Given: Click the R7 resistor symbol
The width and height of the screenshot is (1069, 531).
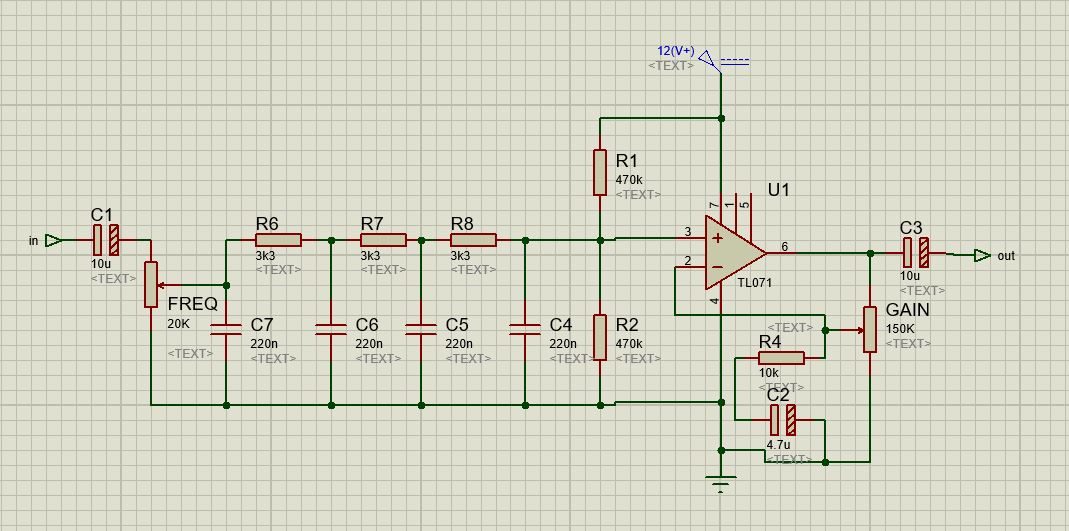Looking at the screenshot, I should point(383,240).
